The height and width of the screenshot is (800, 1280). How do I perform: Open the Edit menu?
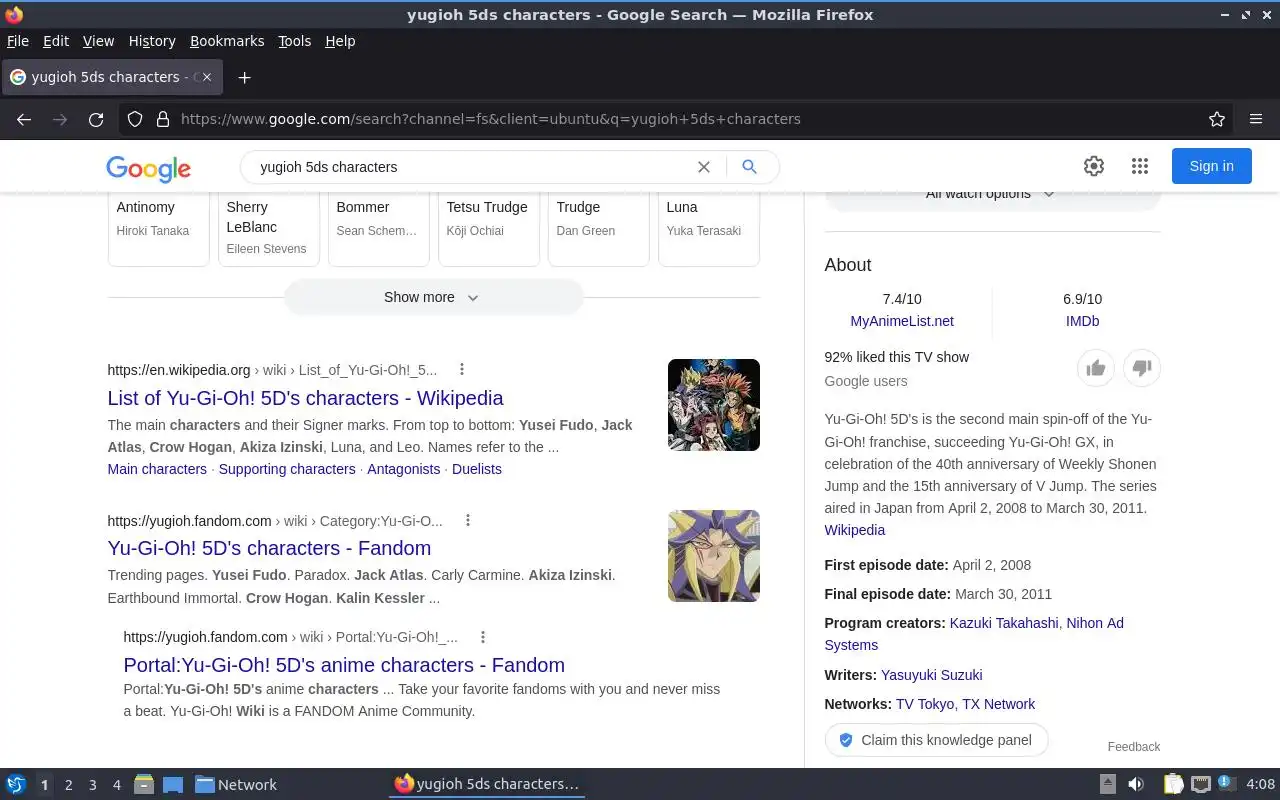coord(56,41)
